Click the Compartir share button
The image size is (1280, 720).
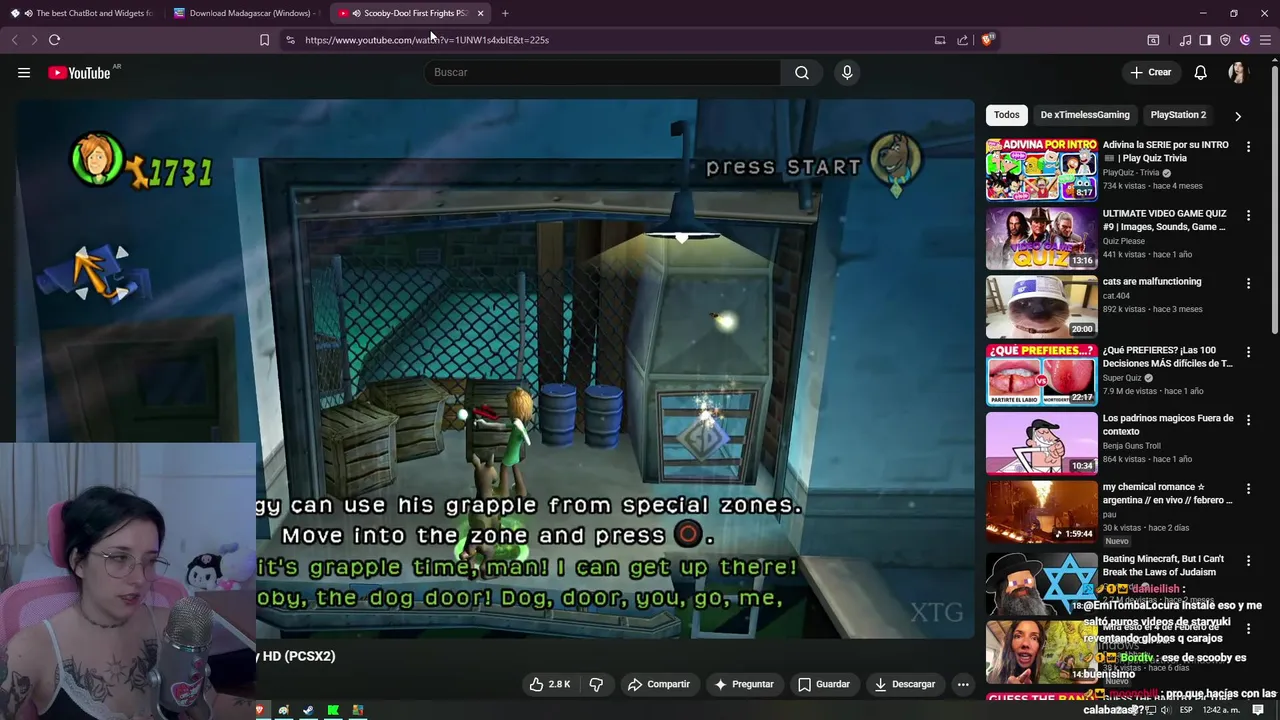[x=658, y=684]
